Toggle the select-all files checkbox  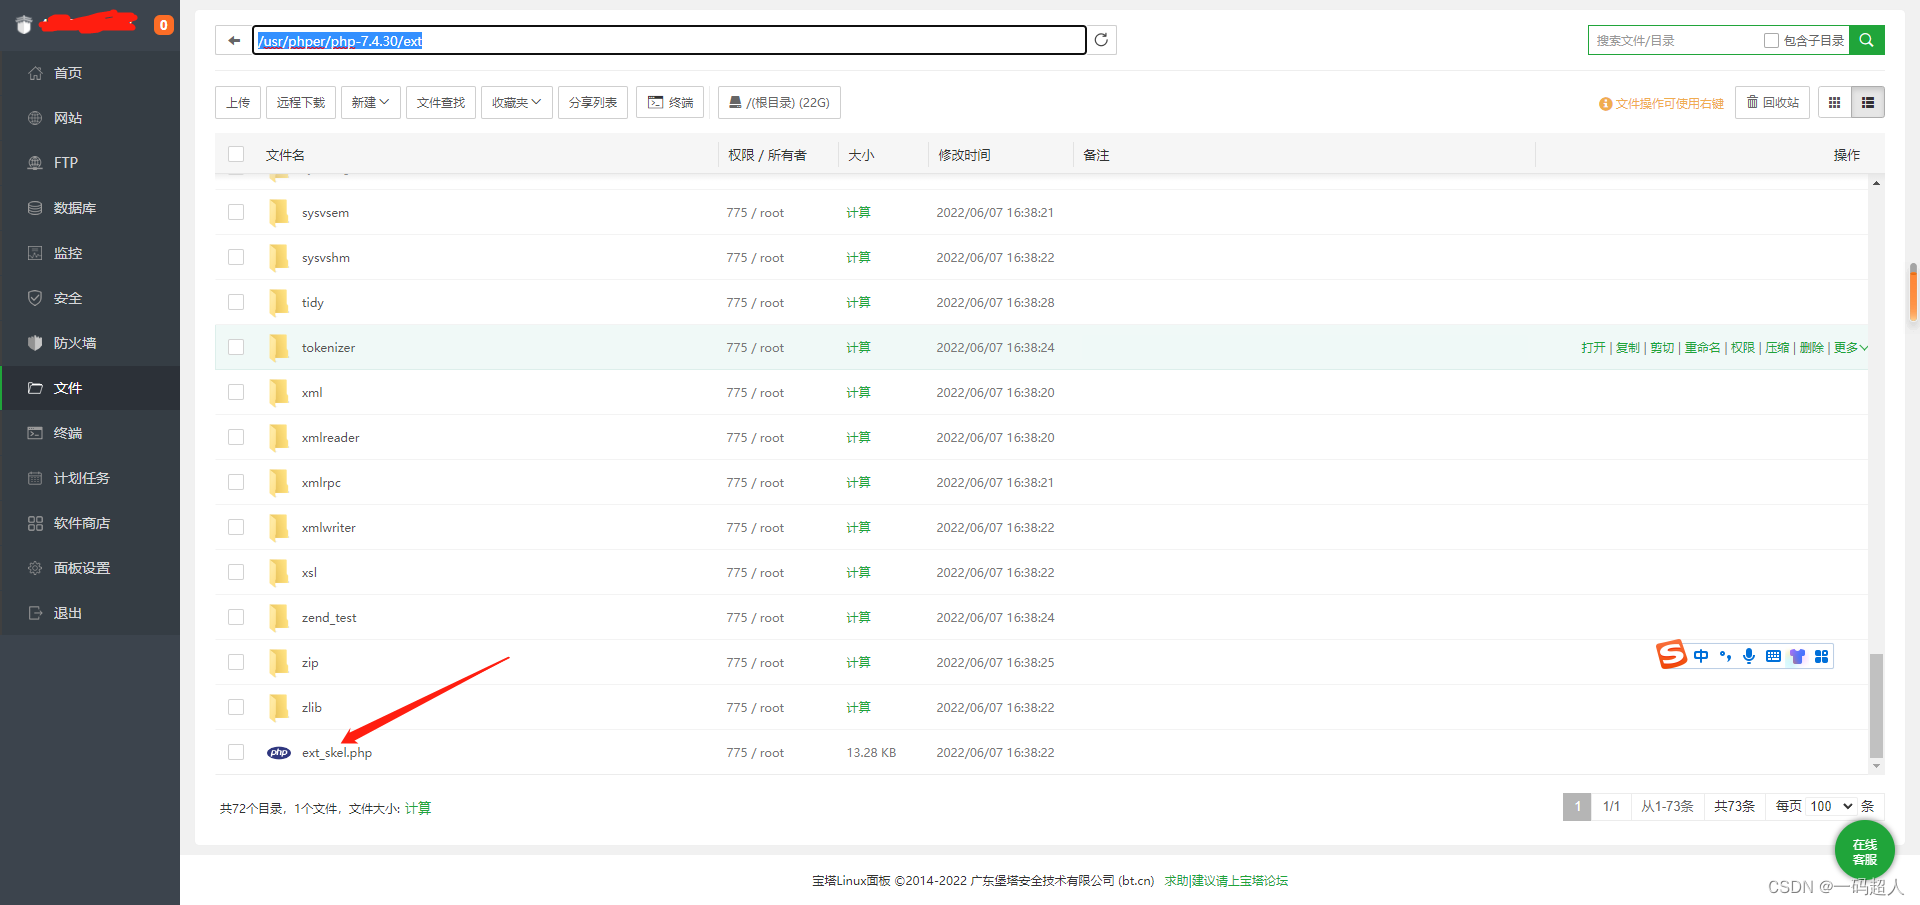pyautogui.click(x=236, y=154)
